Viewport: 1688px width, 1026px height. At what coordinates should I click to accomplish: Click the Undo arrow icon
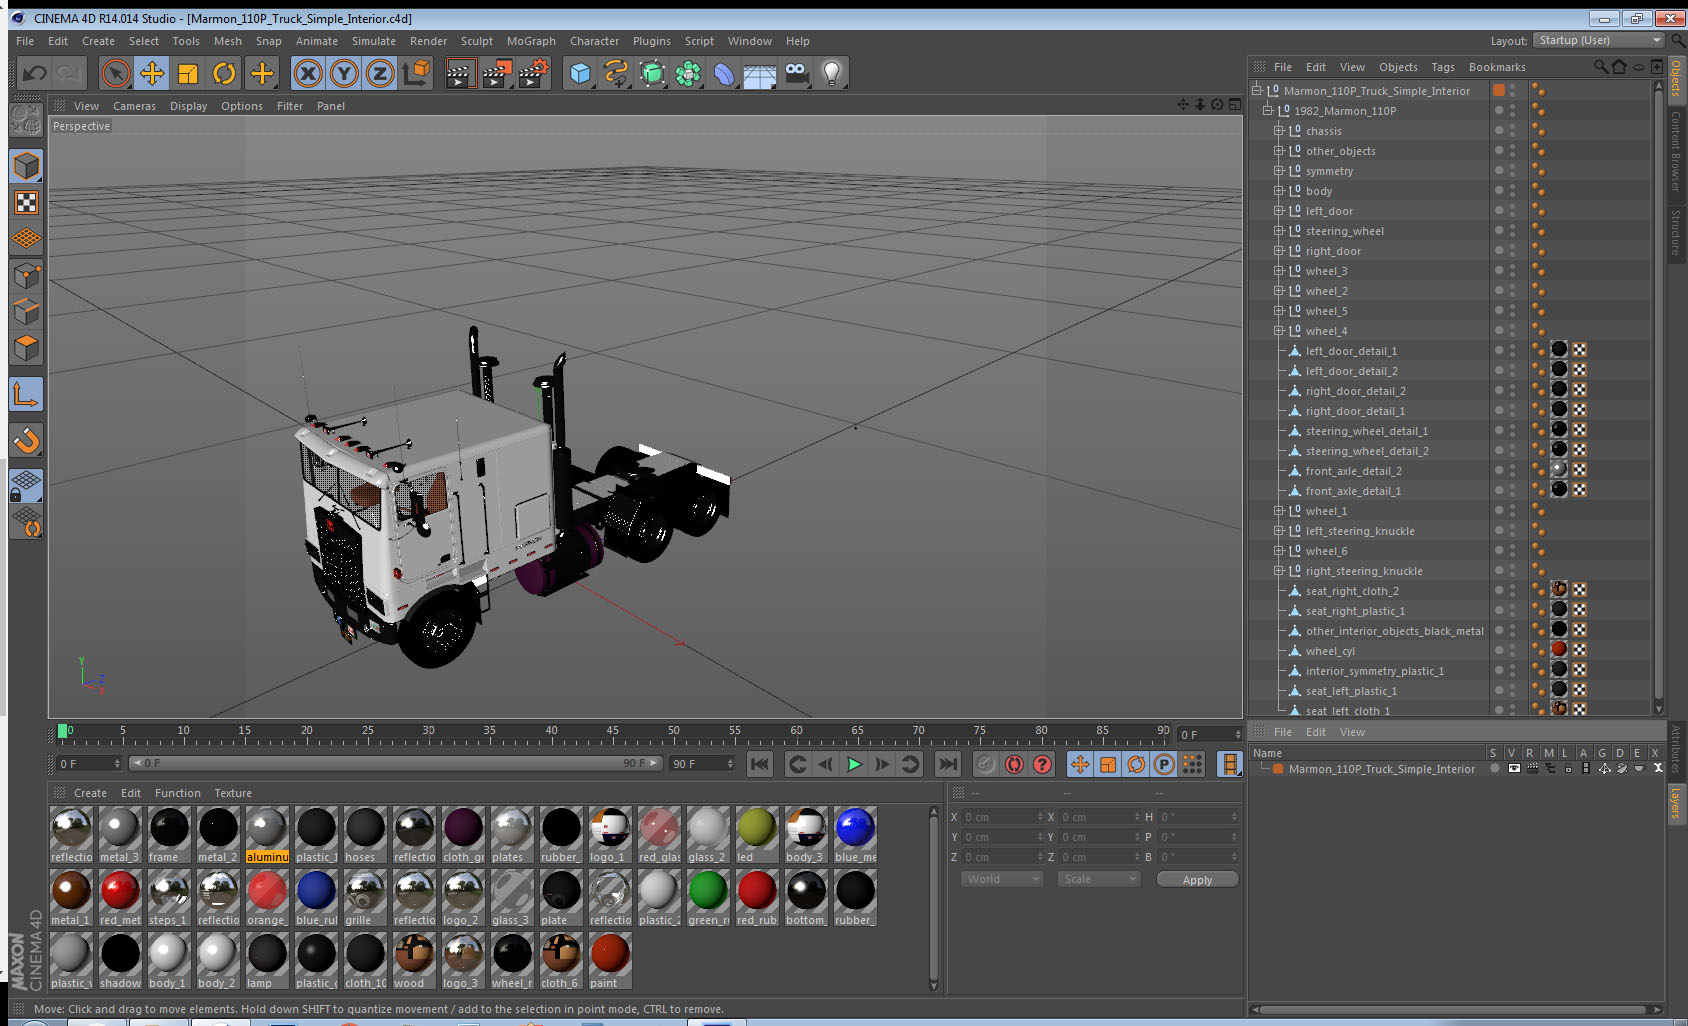click(x=34, y=73)
